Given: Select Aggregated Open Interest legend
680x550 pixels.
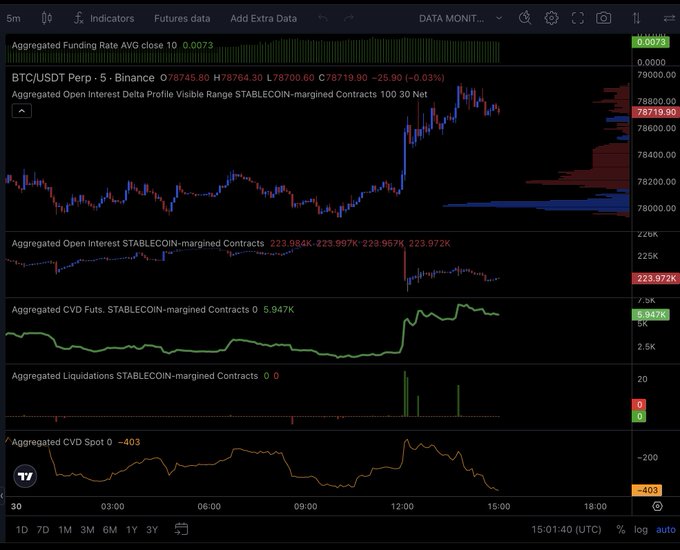Looking at the screenshot, I should (x=138, y=243).
